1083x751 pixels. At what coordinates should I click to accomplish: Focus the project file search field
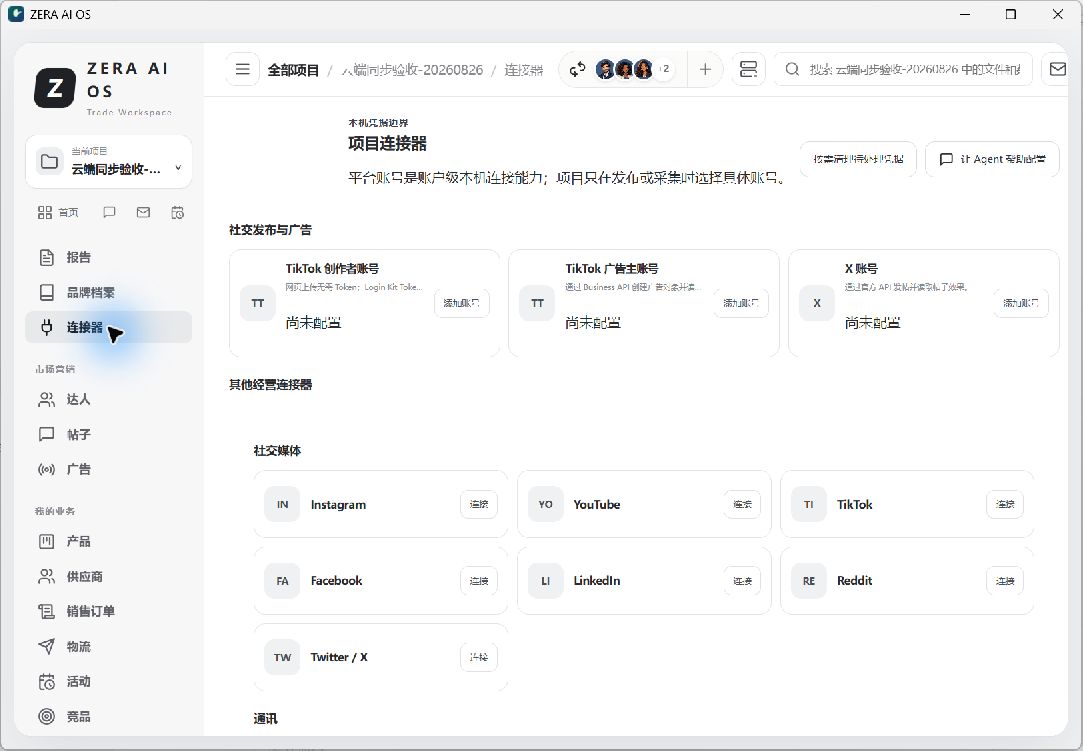click(903, 69)
